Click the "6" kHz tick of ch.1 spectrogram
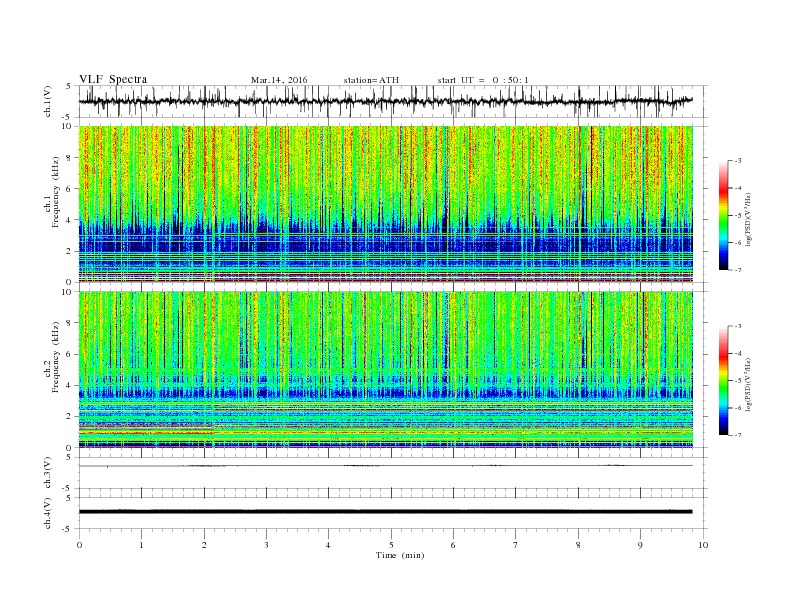792x612 pixels. [x=70, y=189]
